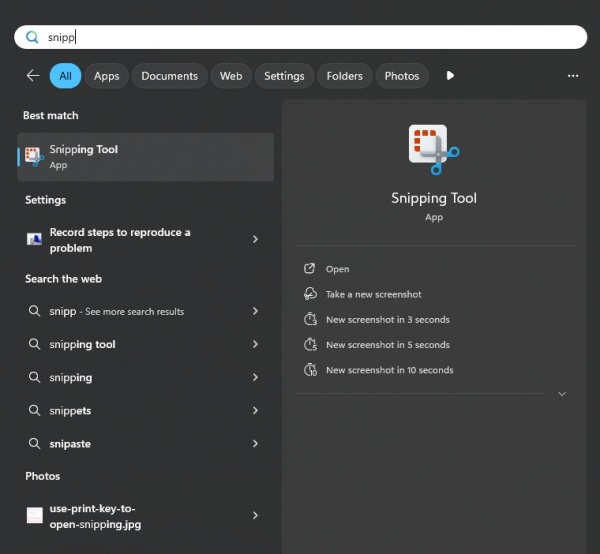Switch to the Settings filter tab
Viewport: 600px width, 554px height.
[x=284, y=76]
